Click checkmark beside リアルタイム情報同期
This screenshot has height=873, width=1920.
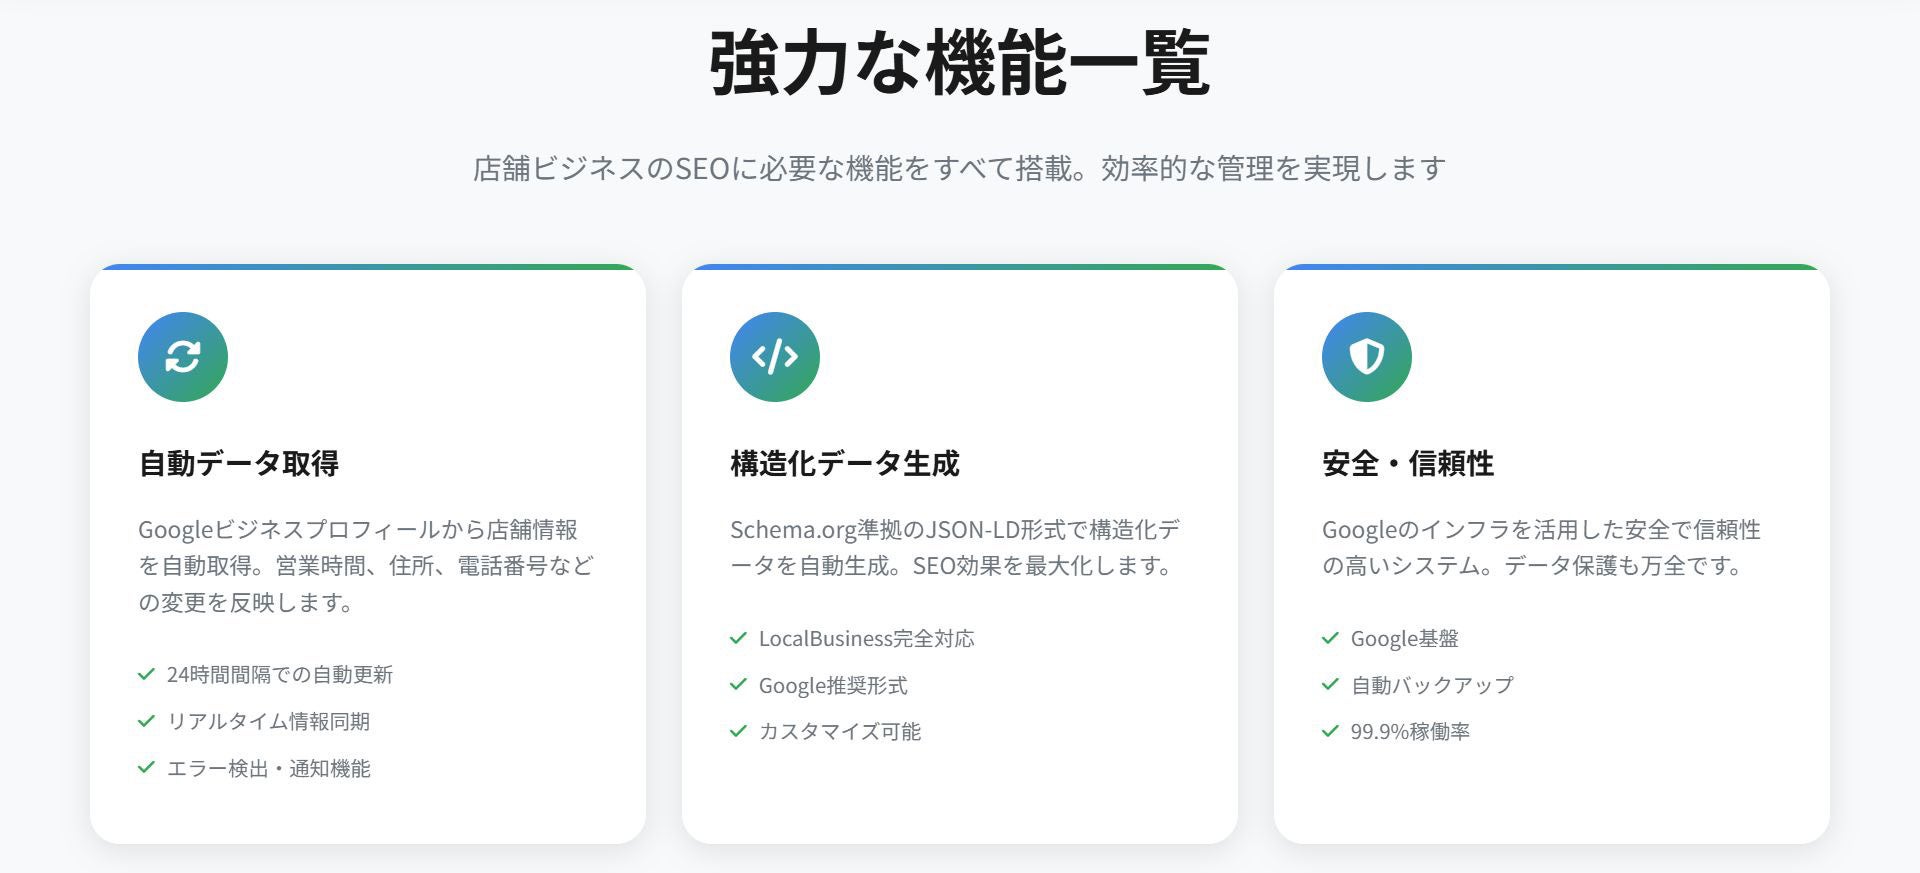coord(146,721)
